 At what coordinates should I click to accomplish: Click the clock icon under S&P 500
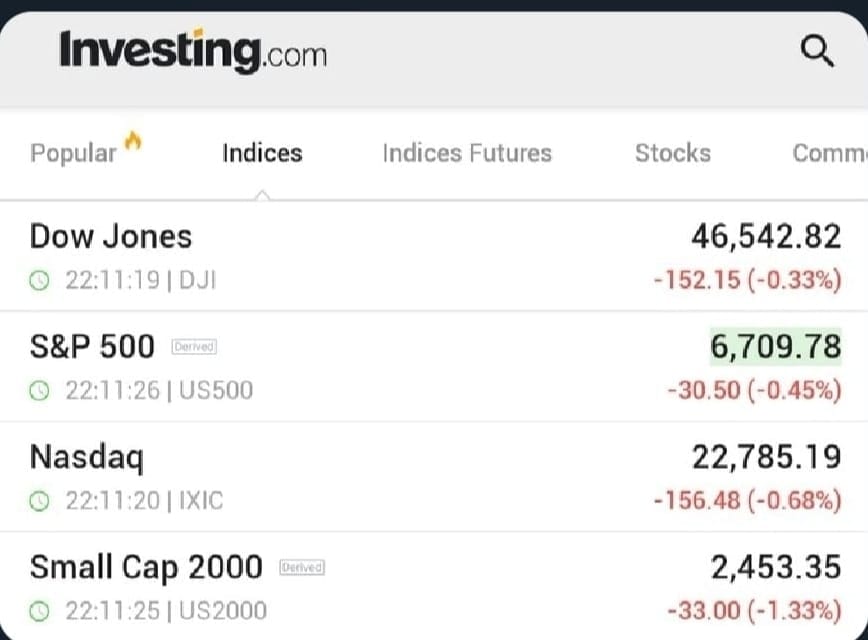pos(40,390)
